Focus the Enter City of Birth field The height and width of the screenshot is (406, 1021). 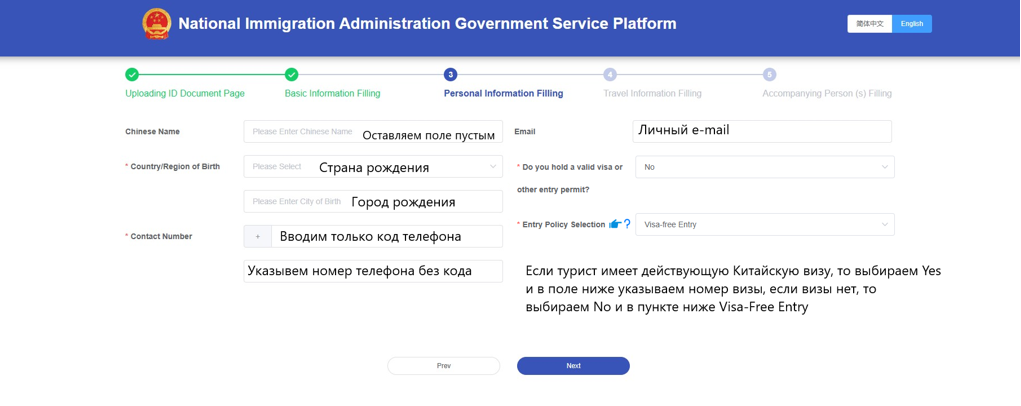(373, 202)
